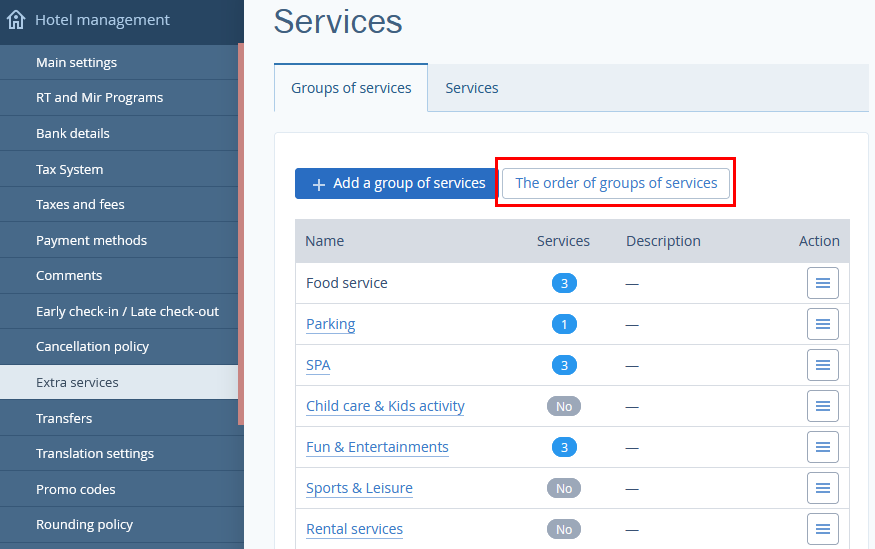Select Tax System menu item
The width and height of the screenshot is (875, 549).
pos(119,169)
